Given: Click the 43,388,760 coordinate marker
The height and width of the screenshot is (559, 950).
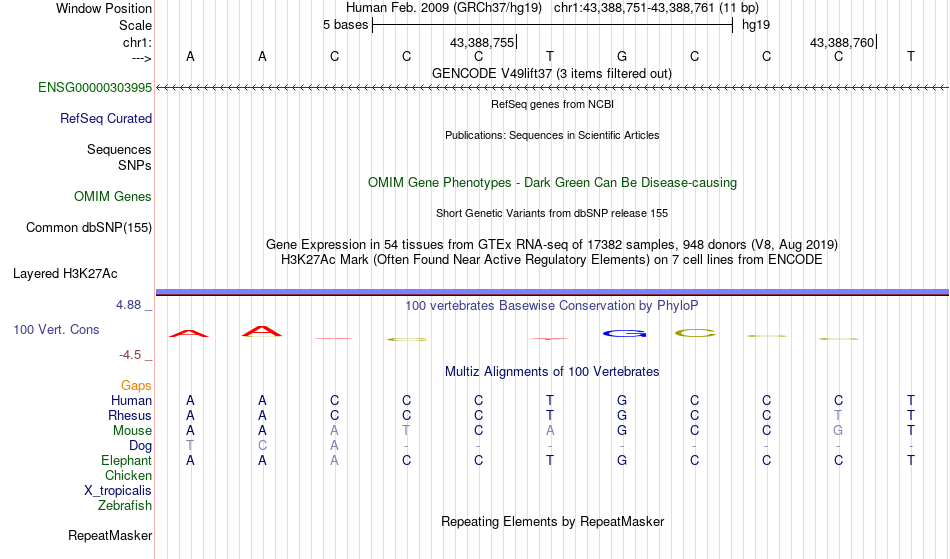Looking at the screenshot, I should pyautogui.click(x=842, y=42).
